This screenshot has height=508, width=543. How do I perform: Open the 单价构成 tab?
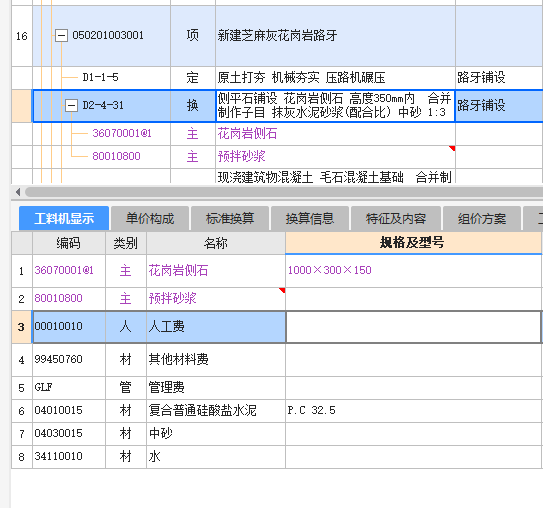tap(150, 219)
